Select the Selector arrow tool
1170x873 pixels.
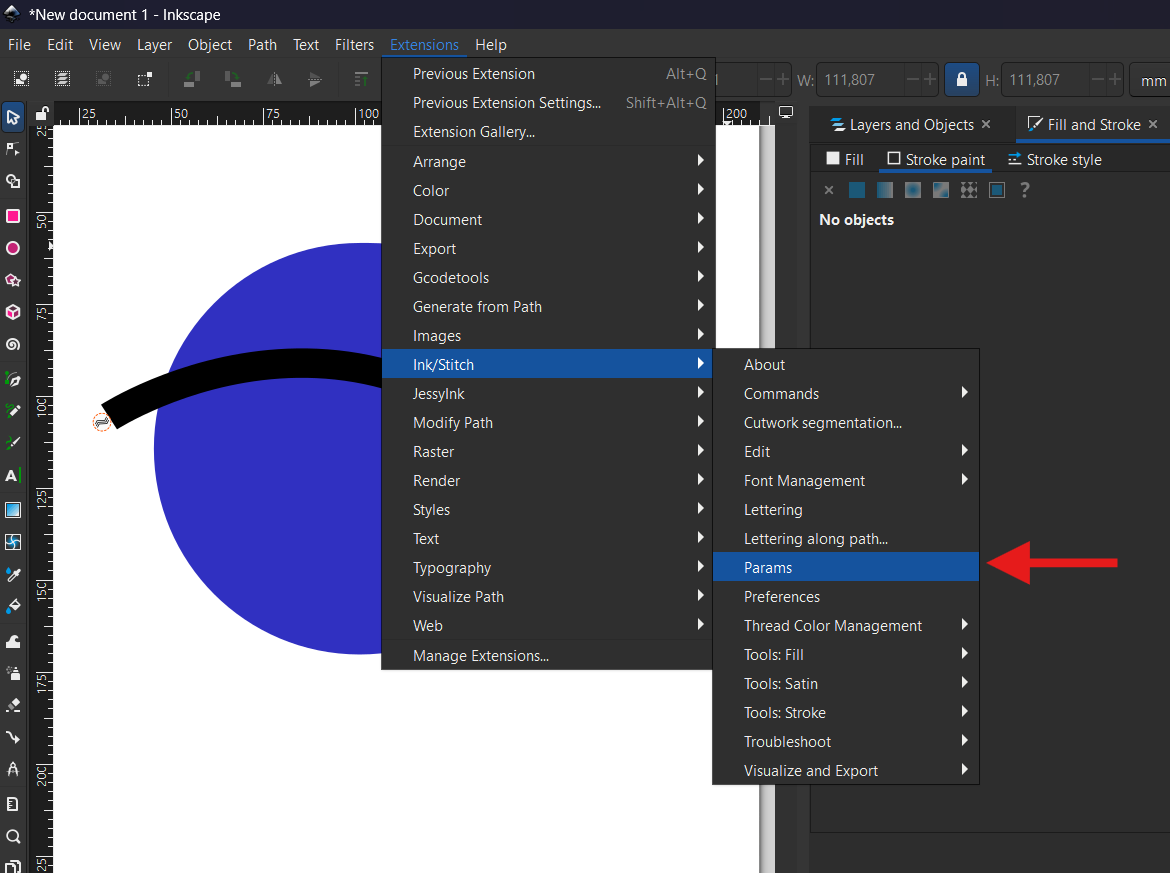tap(13, 117)
